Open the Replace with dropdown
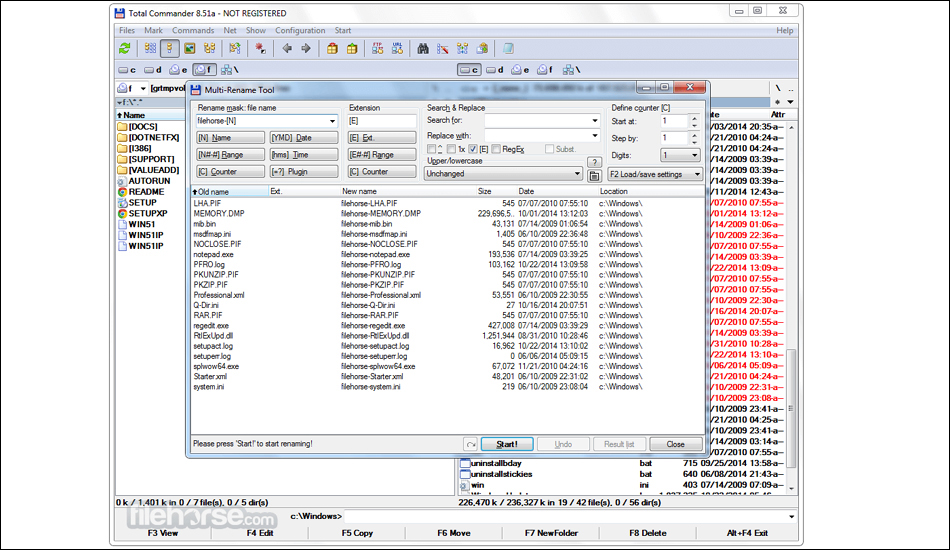The height and width of the screenshot is (550, 950). click(594, 136)
